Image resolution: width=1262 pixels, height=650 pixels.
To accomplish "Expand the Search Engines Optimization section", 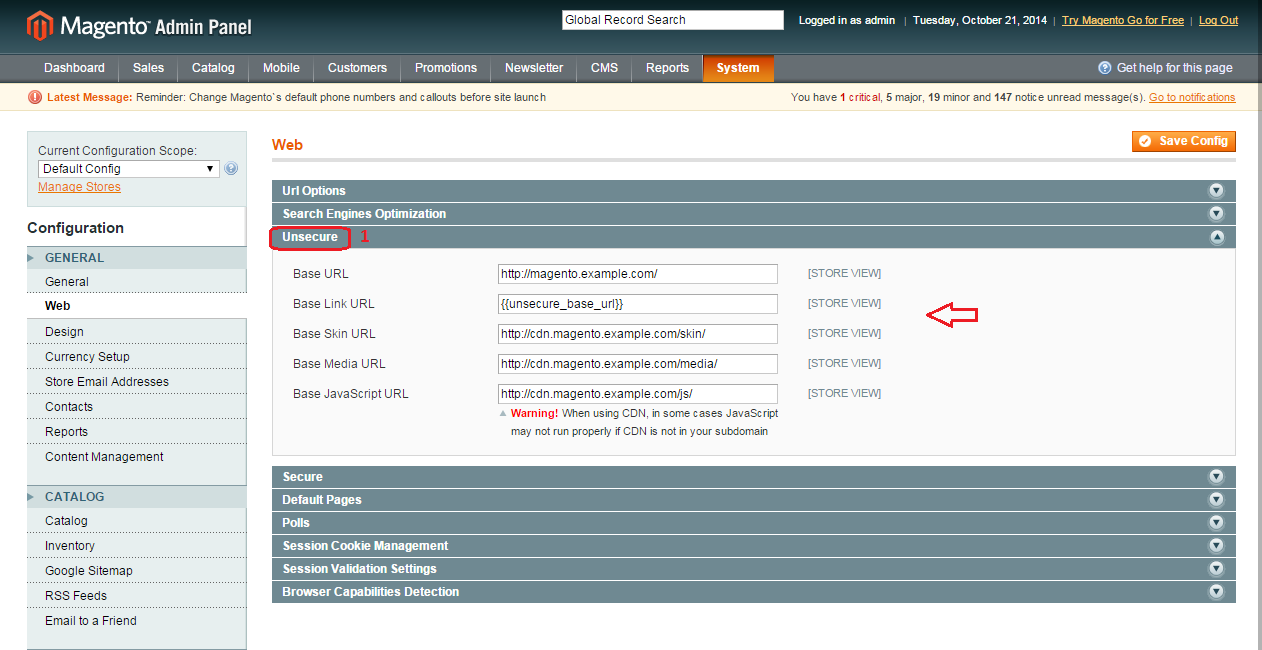I will (753, 214).
